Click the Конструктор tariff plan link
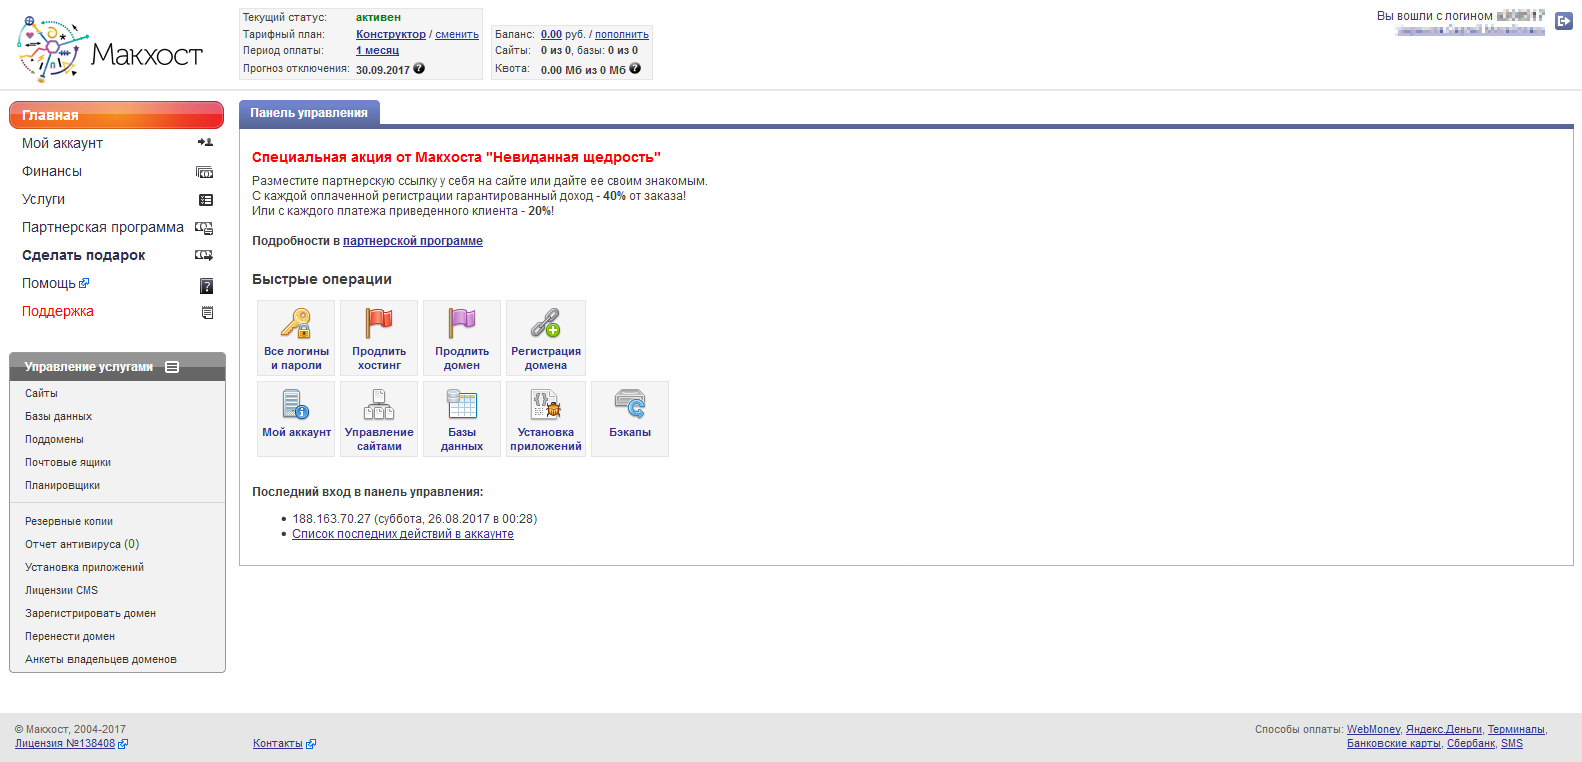Viewport: 1582px width, 762px height. (x=391, y=34)
